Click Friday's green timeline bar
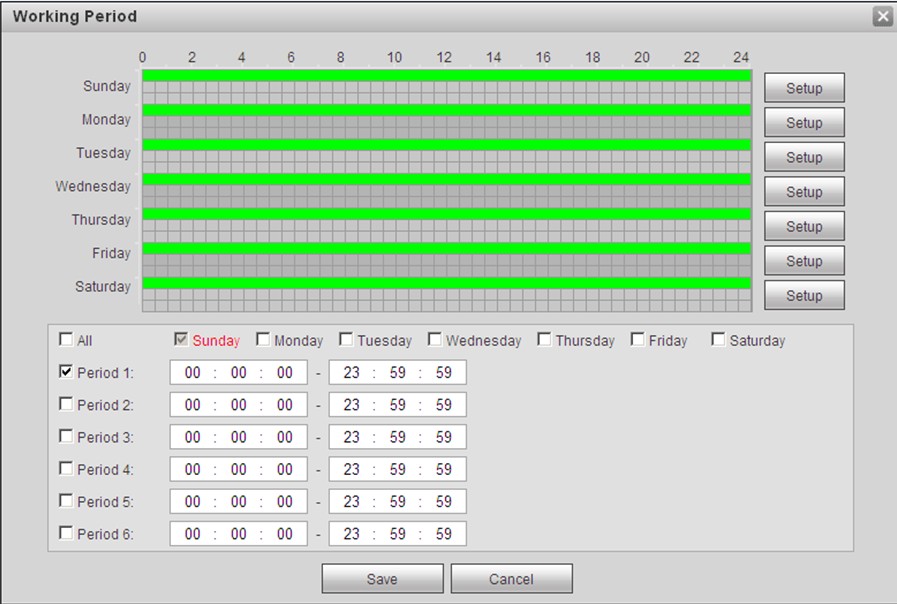Viewport: 897px width, 604px height. pos(447,248)
